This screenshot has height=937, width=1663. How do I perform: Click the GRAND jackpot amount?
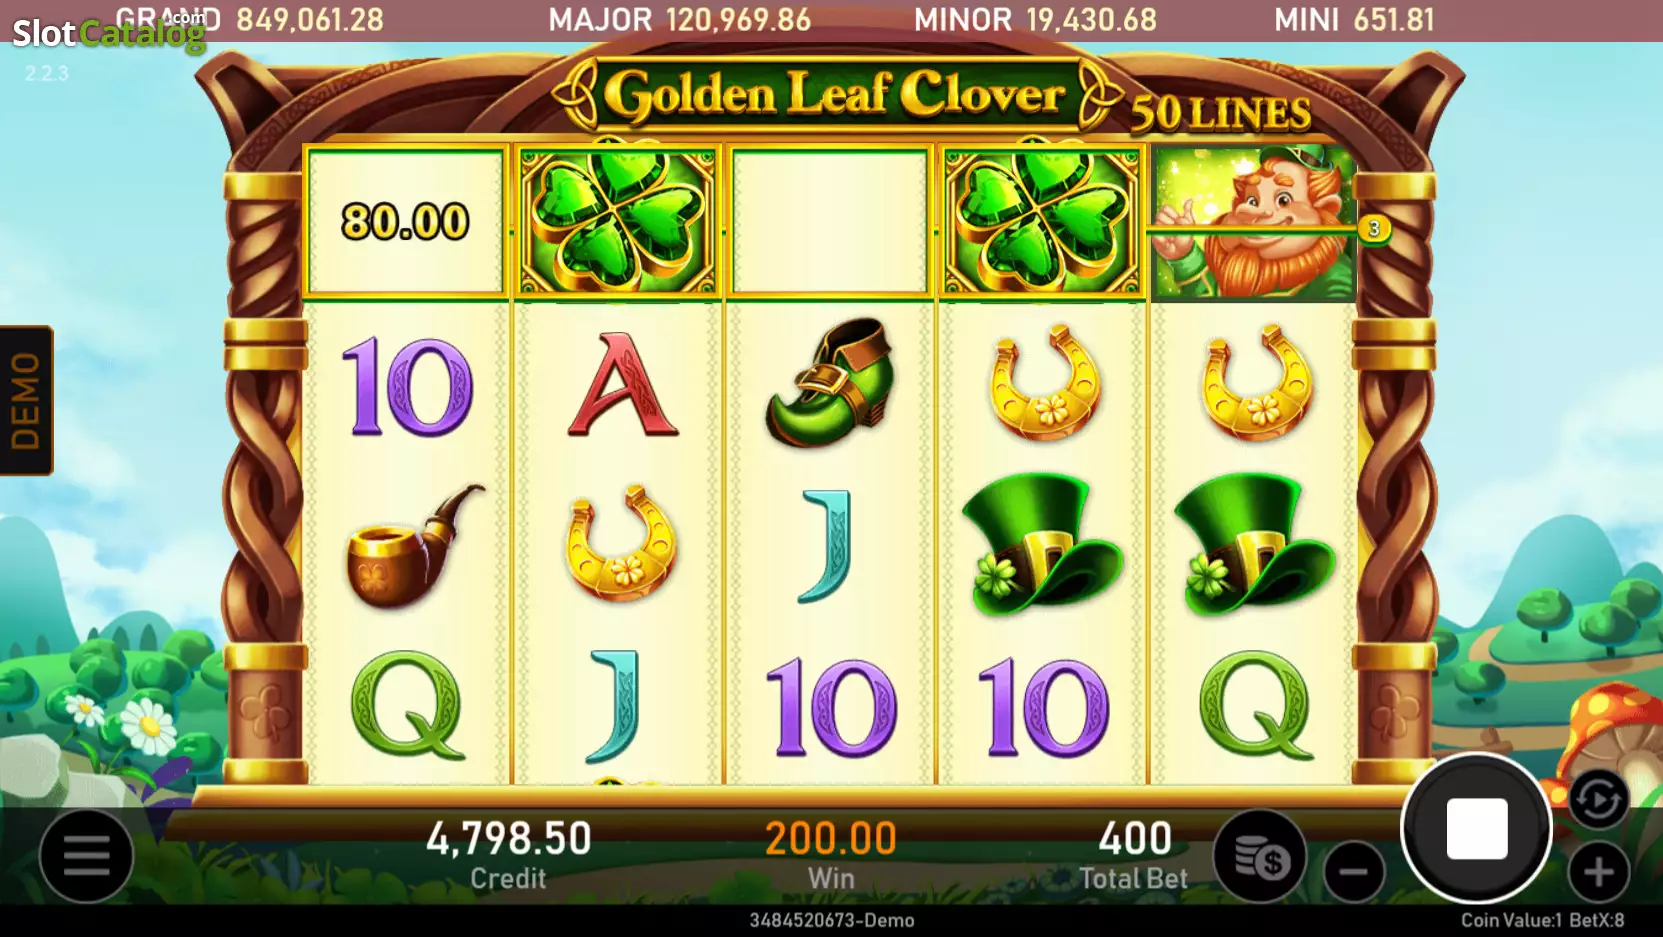pyautogui.click(x=310, y=20)
